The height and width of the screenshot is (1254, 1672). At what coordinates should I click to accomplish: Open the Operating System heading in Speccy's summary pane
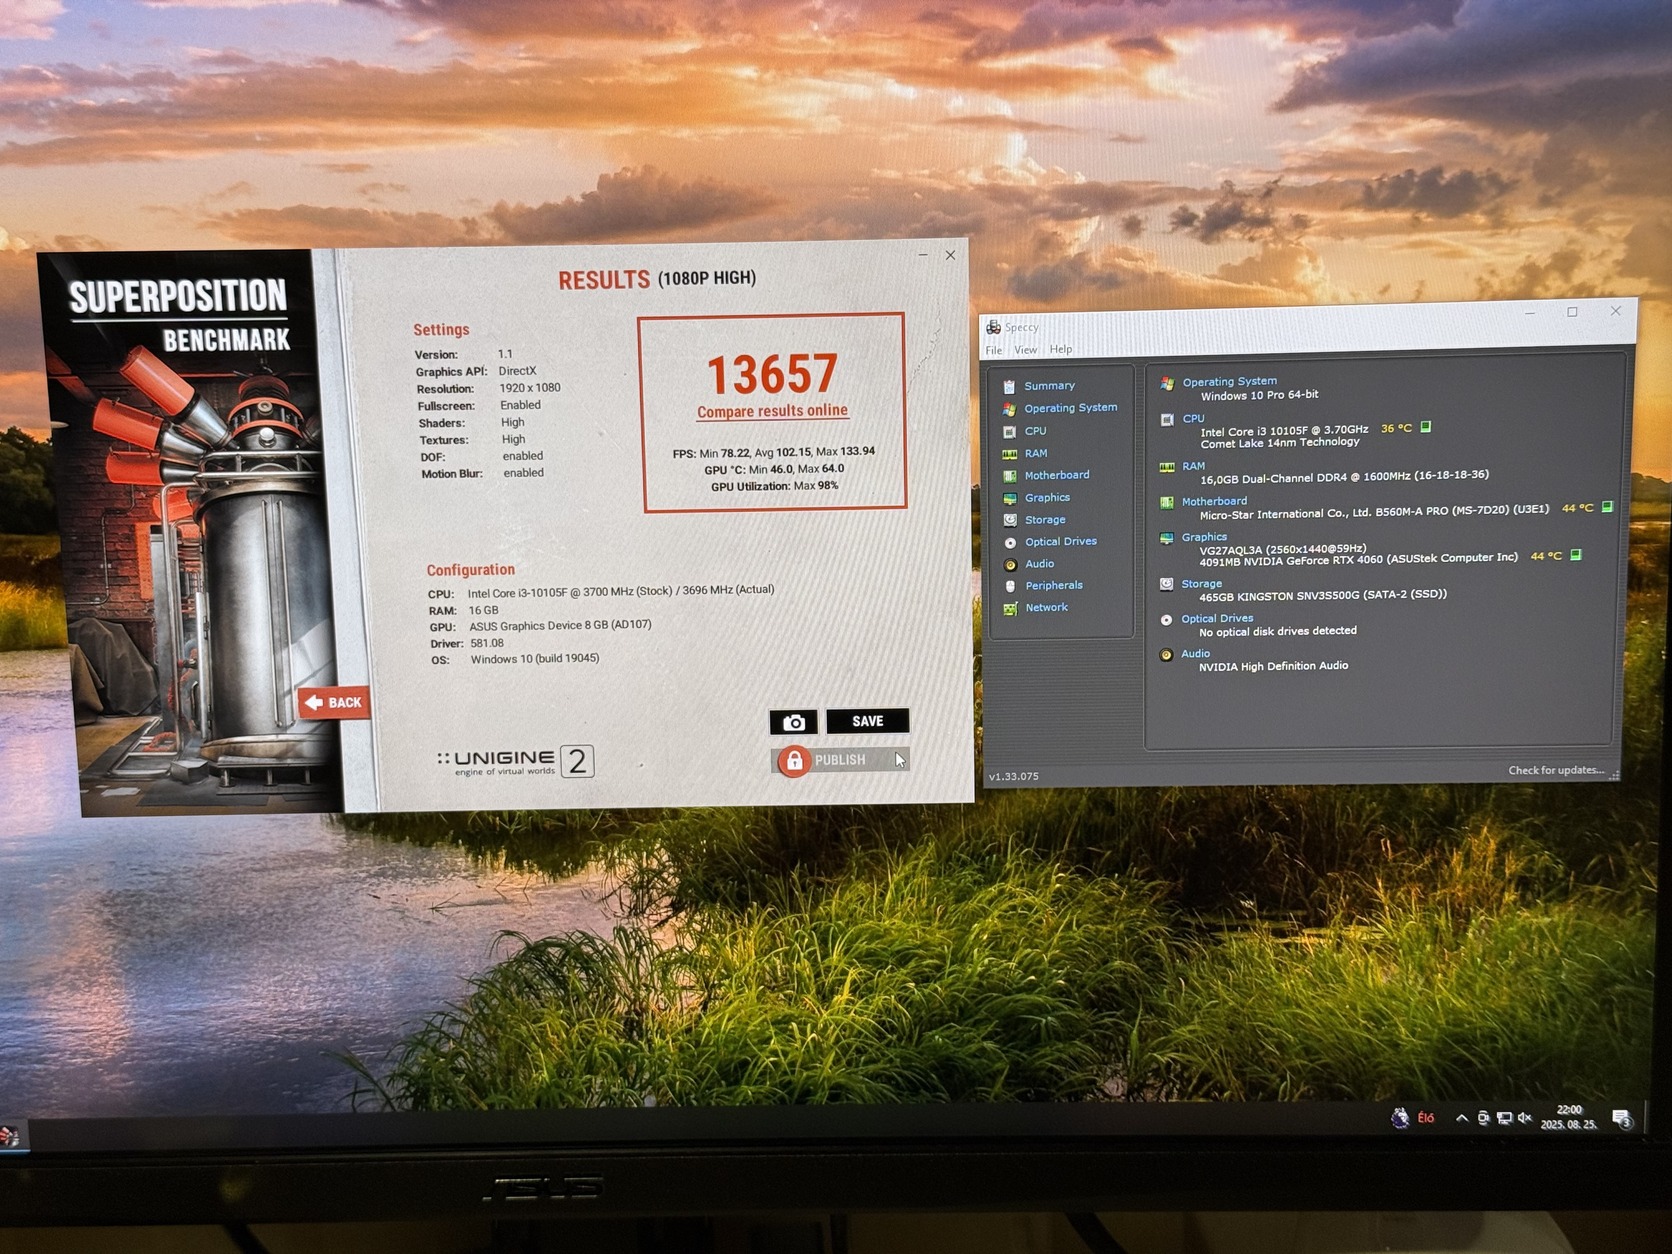(1229, 382)
